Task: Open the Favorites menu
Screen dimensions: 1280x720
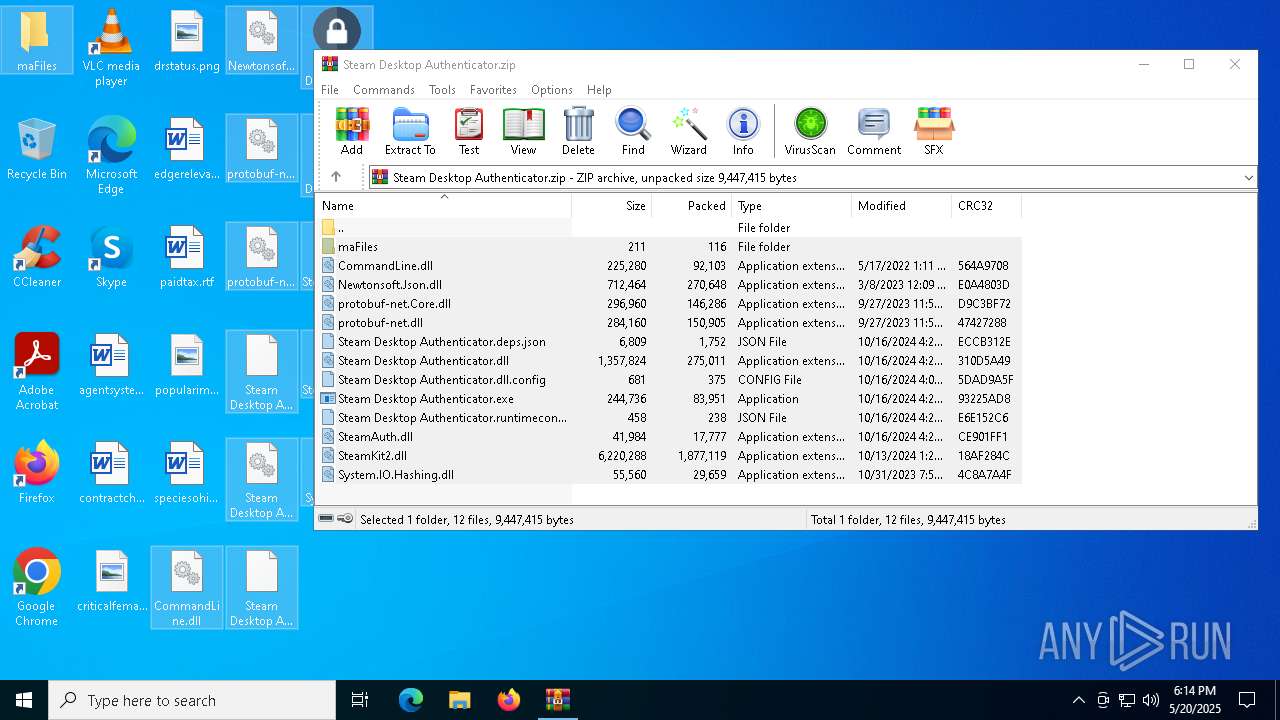Action: [x=493, y=90]
